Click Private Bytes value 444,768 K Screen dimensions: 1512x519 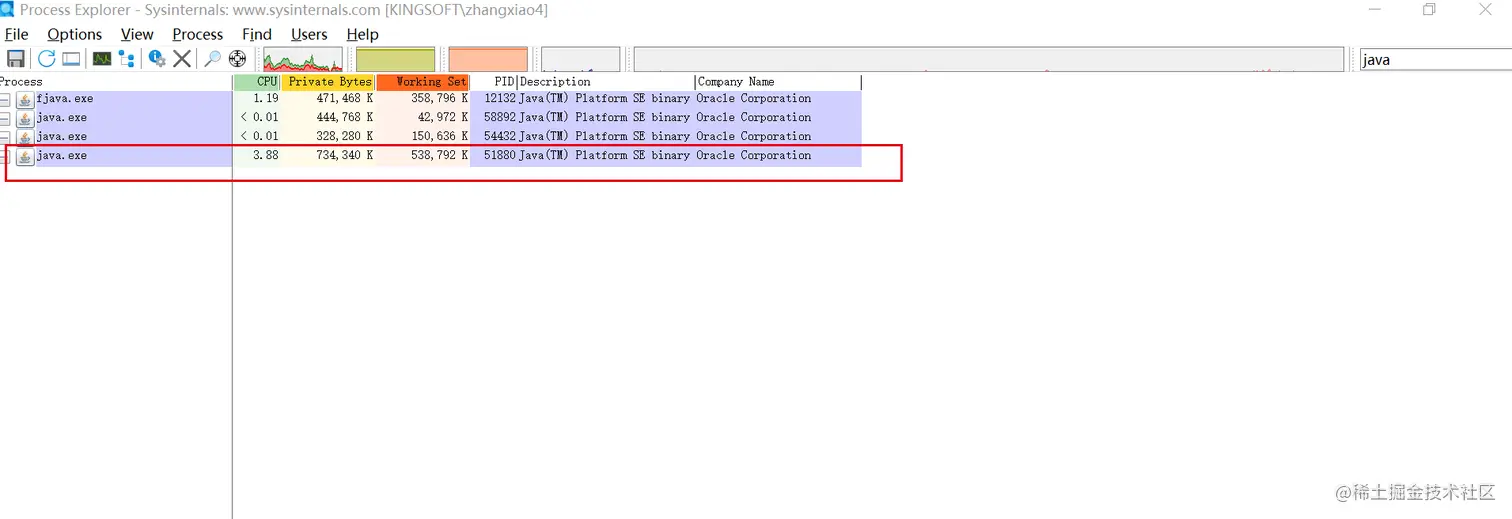(345, 118)
